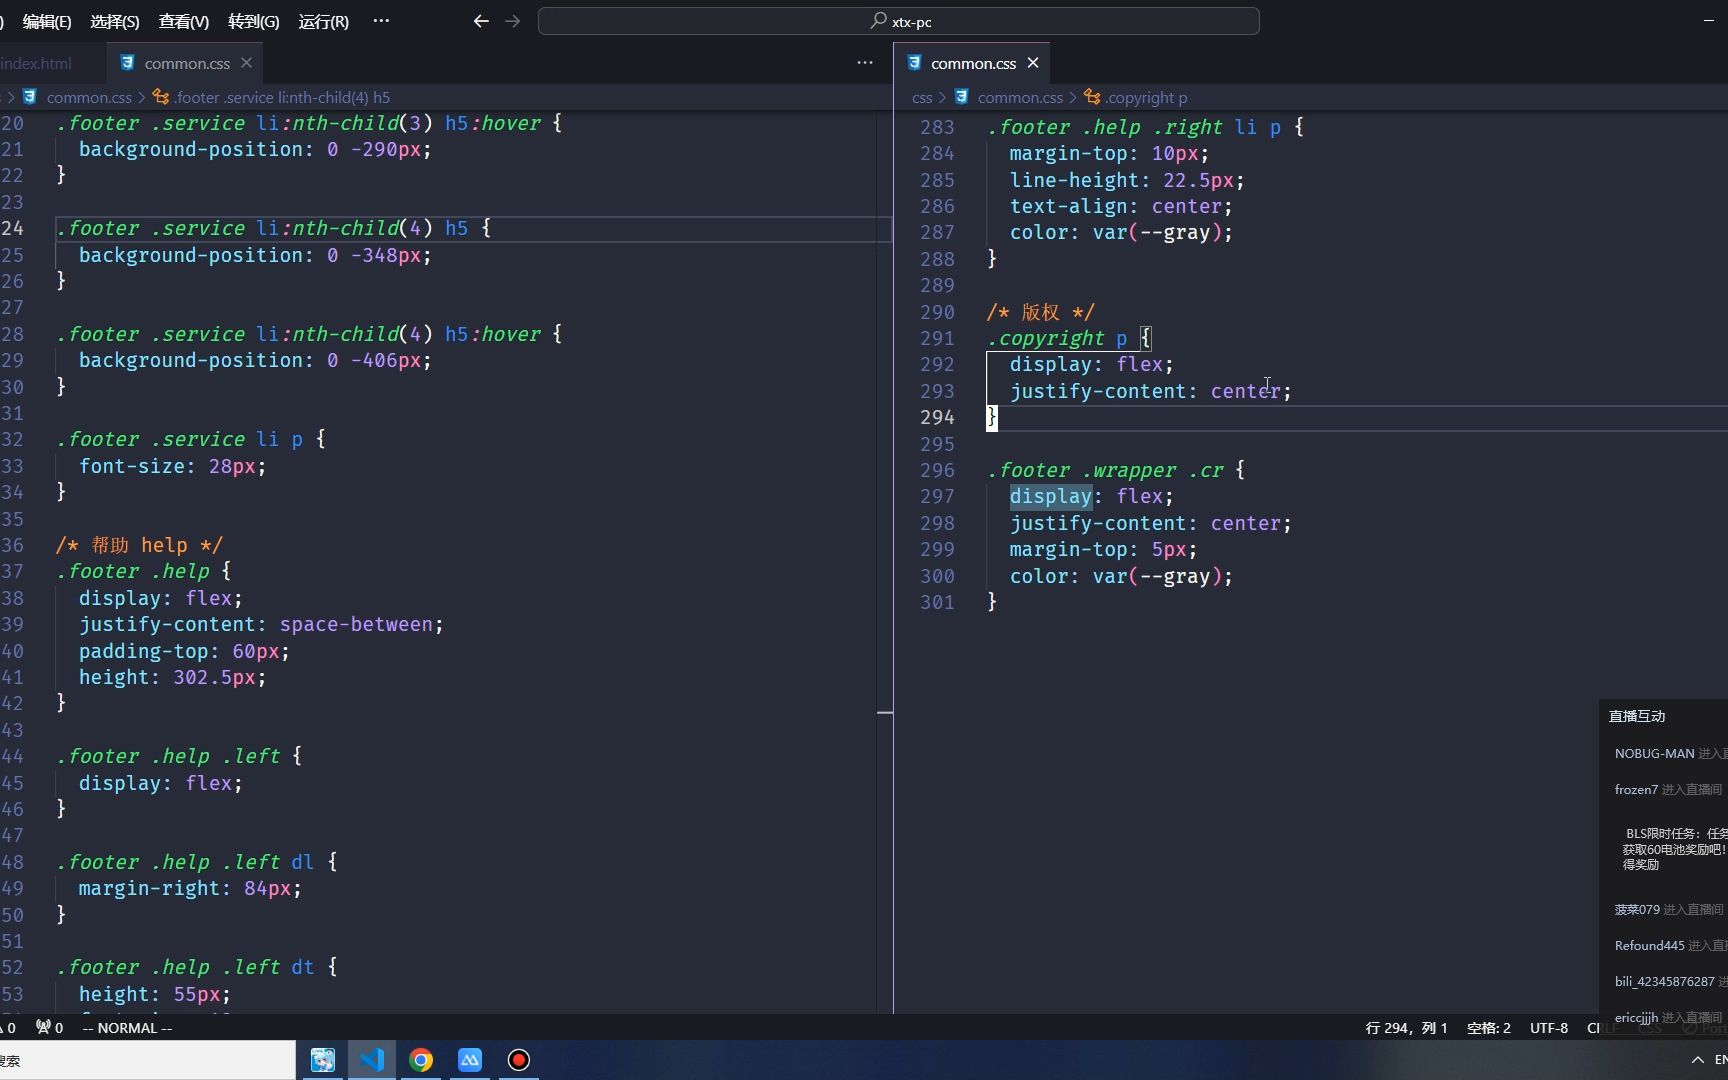This screenshot has width=1728, height=1080.
Task: Click the .footer .service li:nth-child(4) h5 breadcrumb
Action: 281,97
